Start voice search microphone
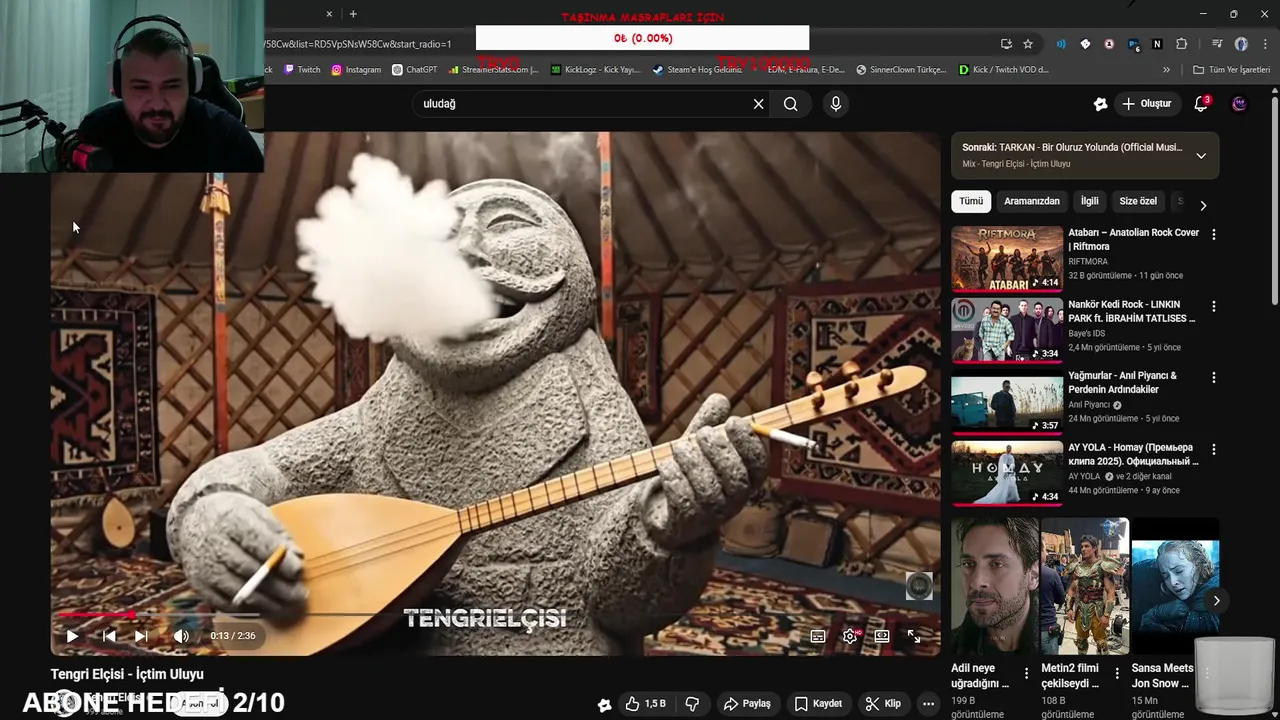 [836, 104]
